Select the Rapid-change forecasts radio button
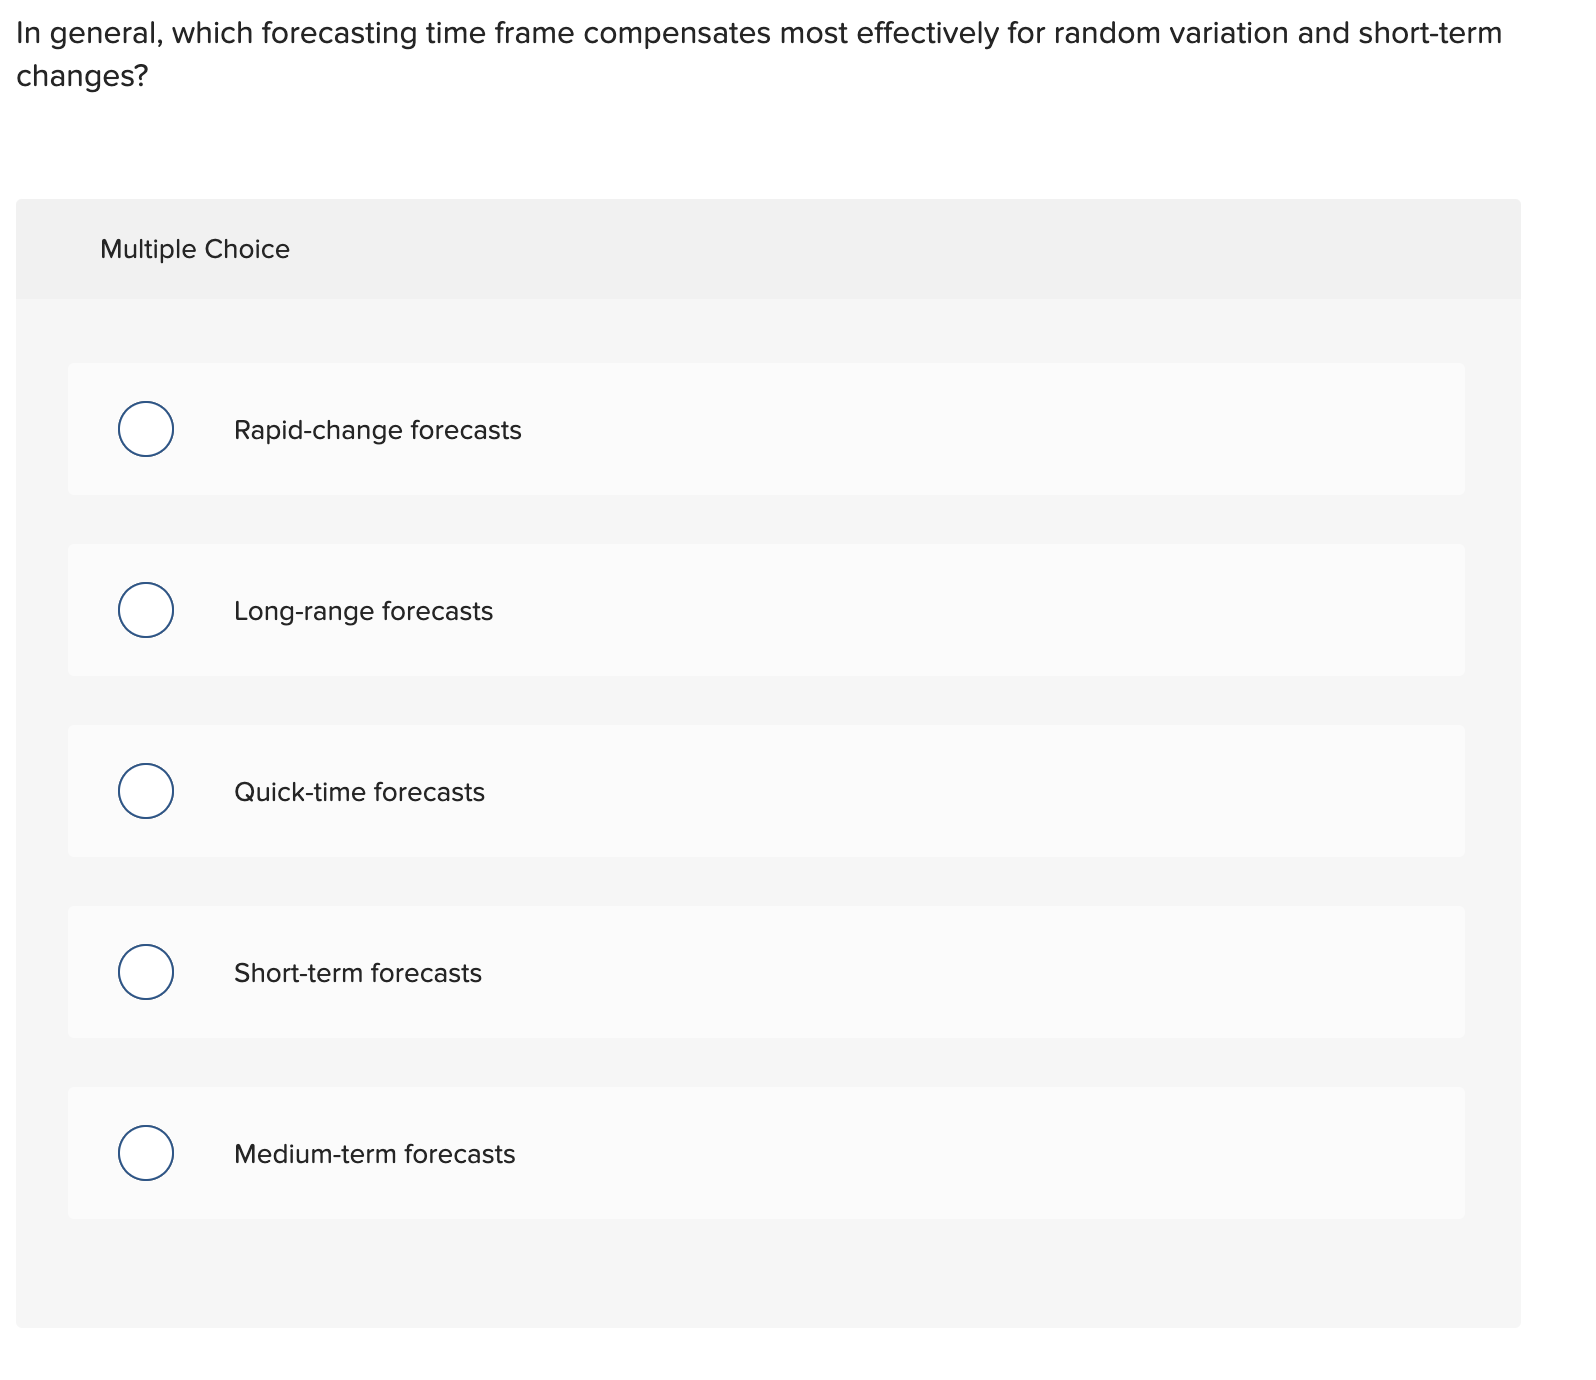1596x1380 pixels. coord(146,429)
